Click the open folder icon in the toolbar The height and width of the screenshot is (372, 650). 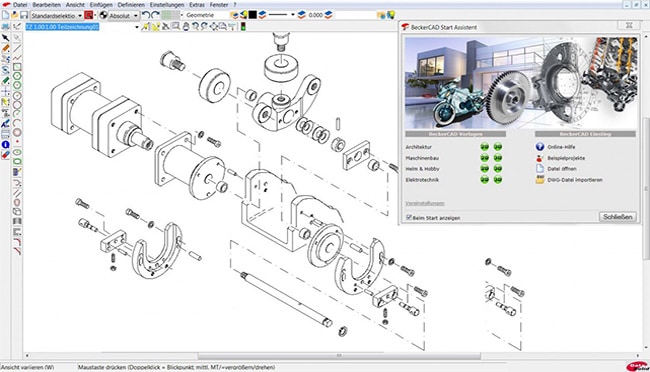click(x=15, y=15)
